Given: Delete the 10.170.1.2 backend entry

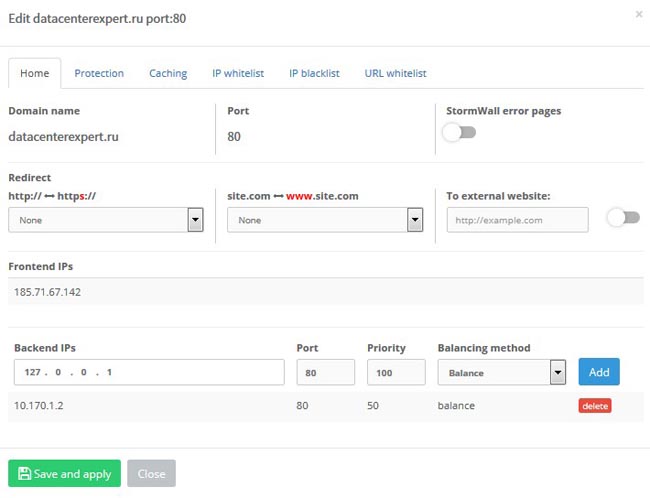Looking at the screenshot, I should 594,406.
